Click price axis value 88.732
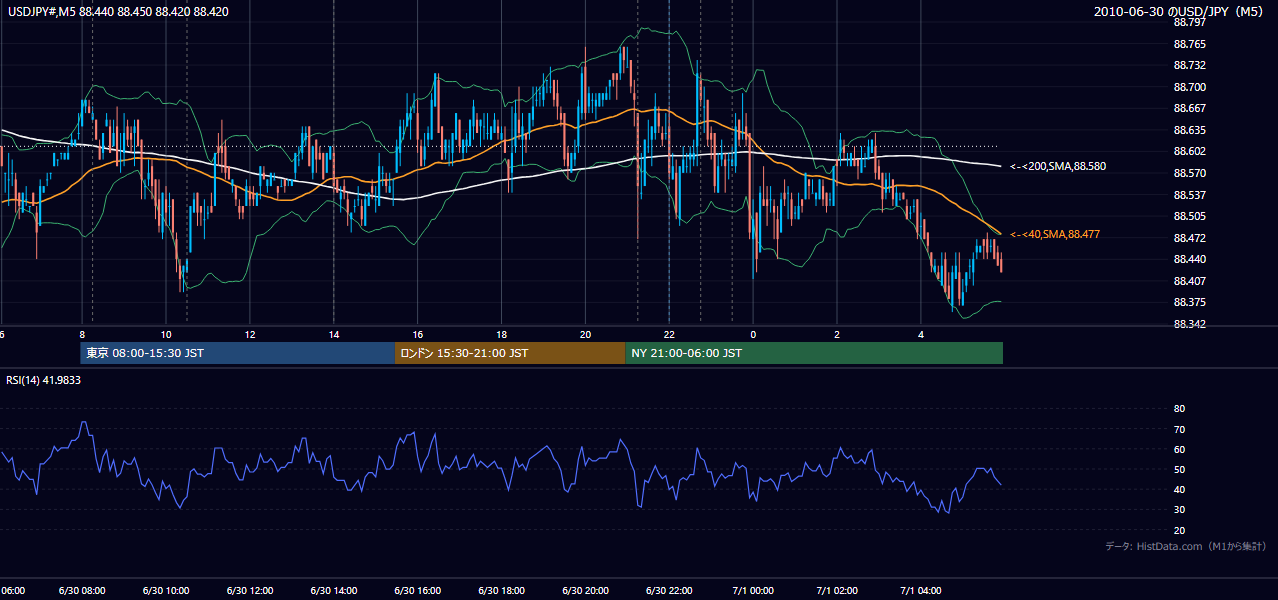Screen dimensions: 1278x600 [x=1188, y=65]
